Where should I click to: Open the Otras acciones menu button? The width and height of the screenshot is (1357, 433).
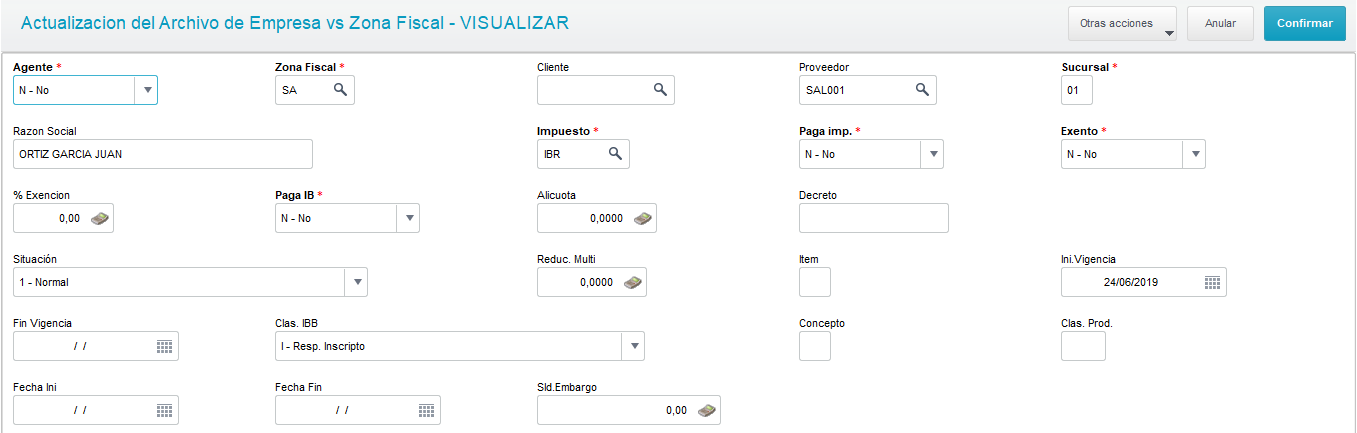pos(1124,23)
